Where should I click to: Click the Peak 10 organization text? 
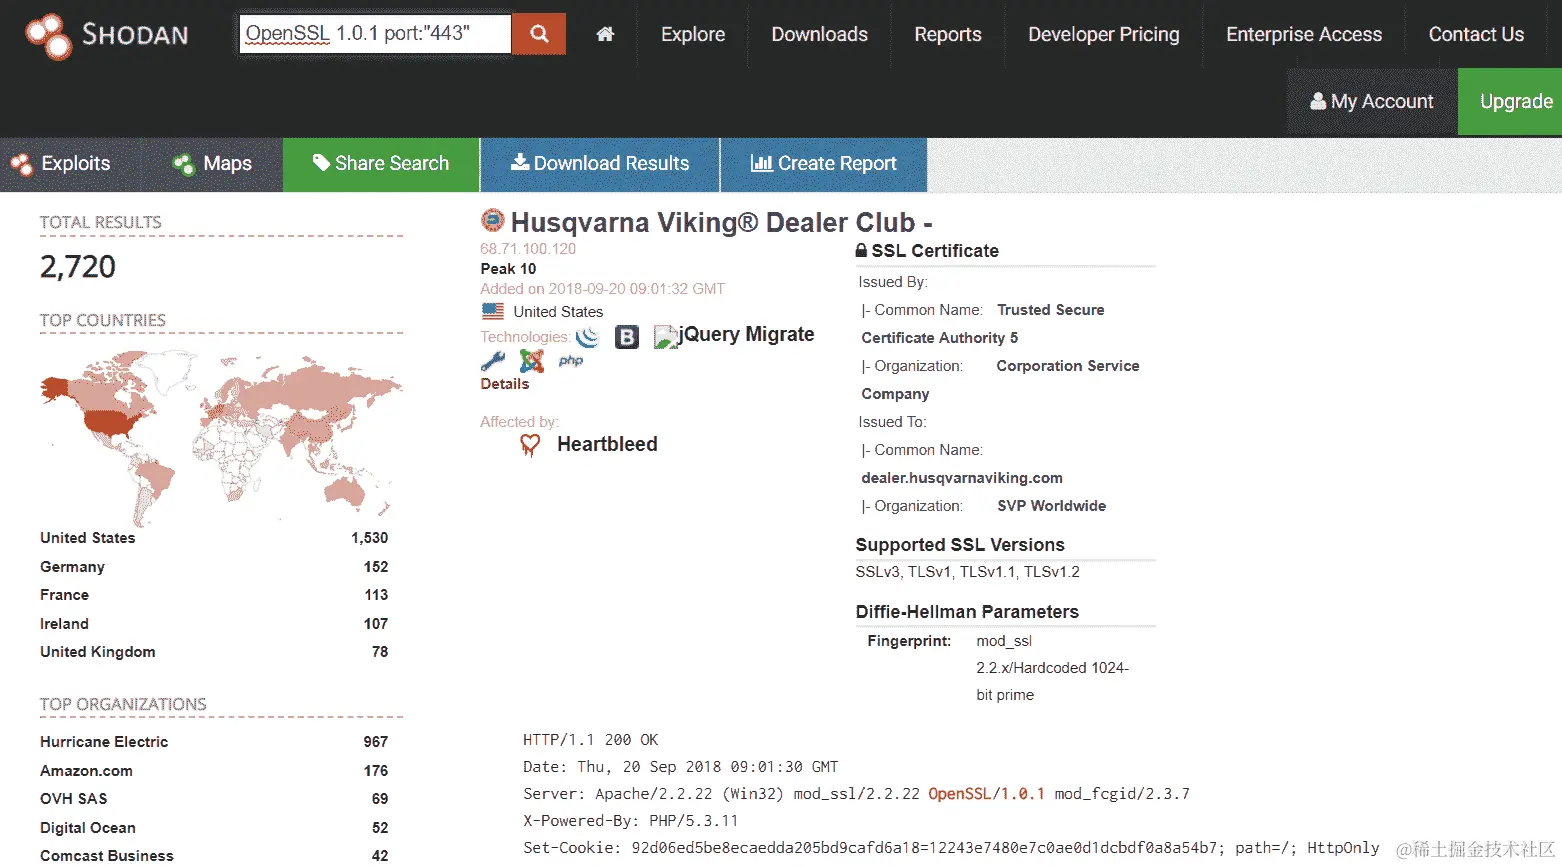pyautogui.click(x=508, y=269)
